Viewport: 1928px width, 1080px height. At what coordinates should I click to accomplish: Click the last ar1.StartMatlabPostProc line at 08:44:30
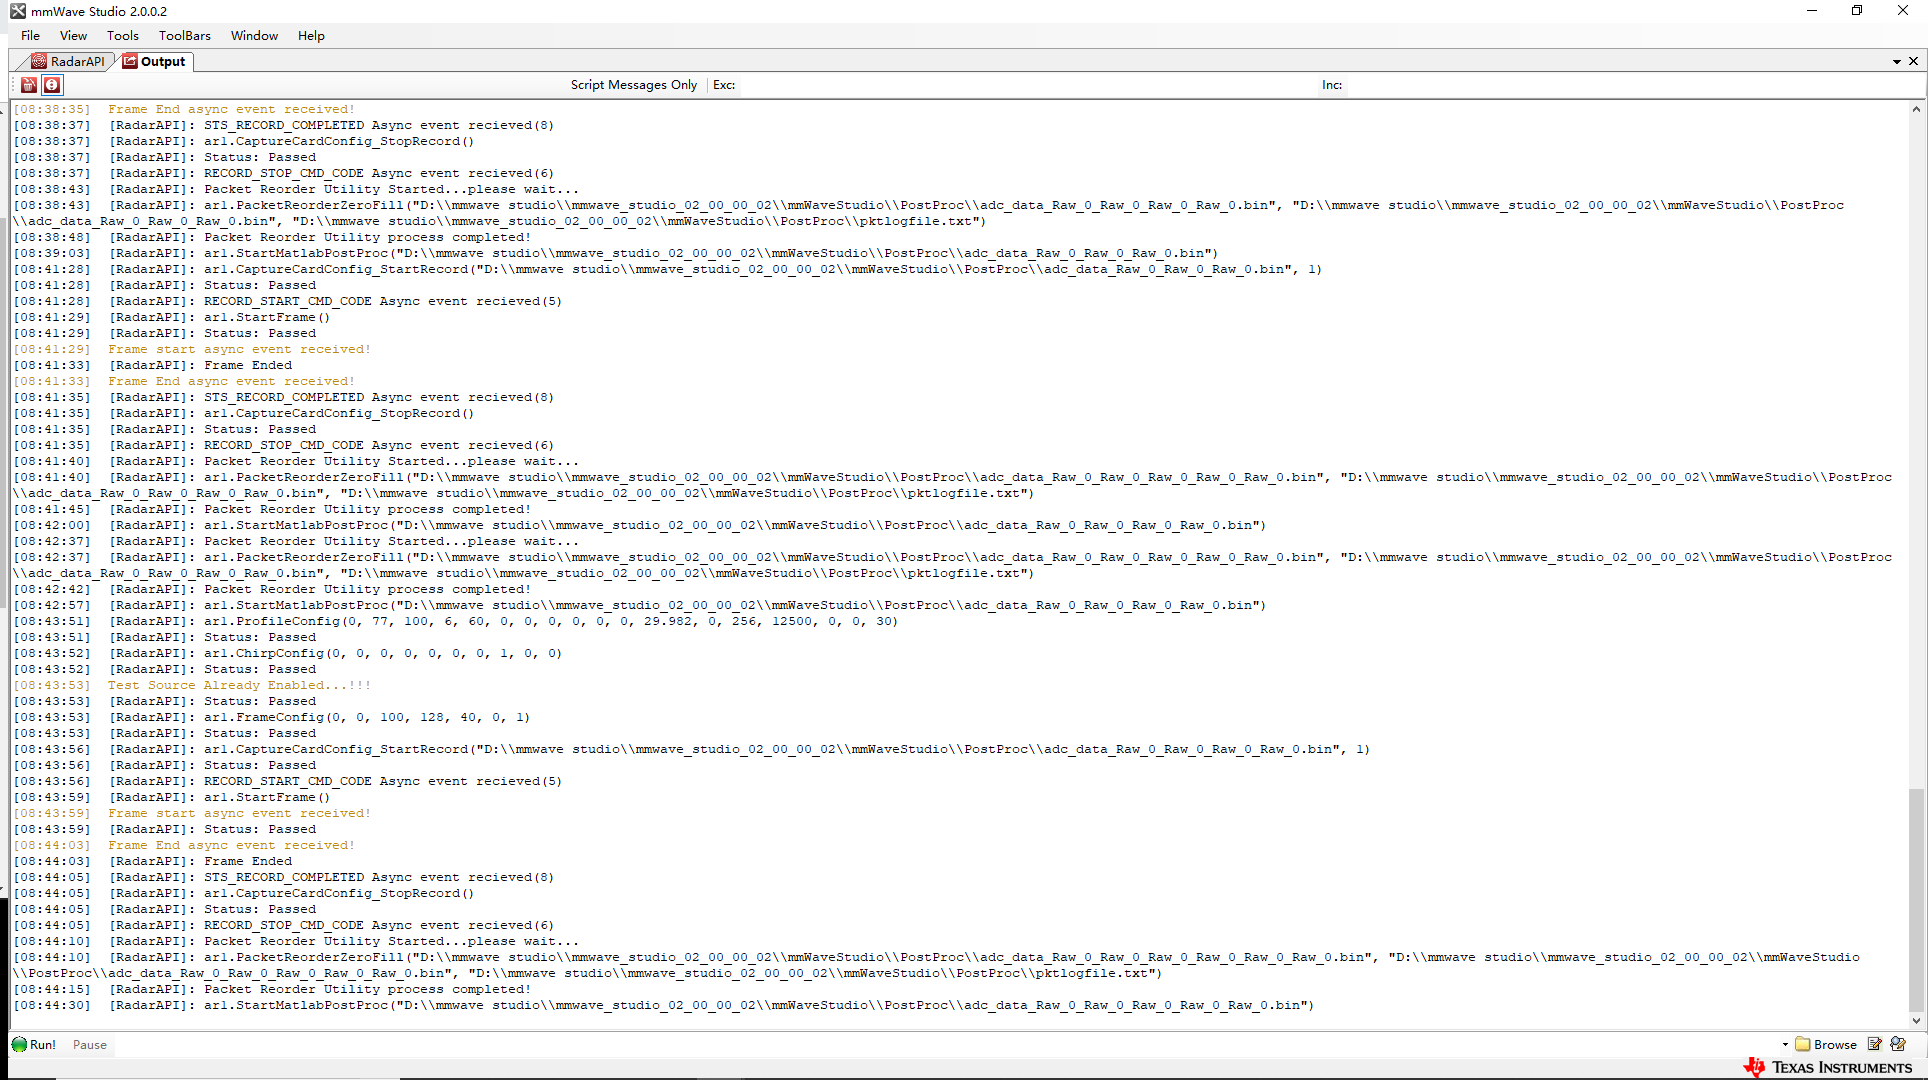pyautogui.click(x=664, y=1005)
